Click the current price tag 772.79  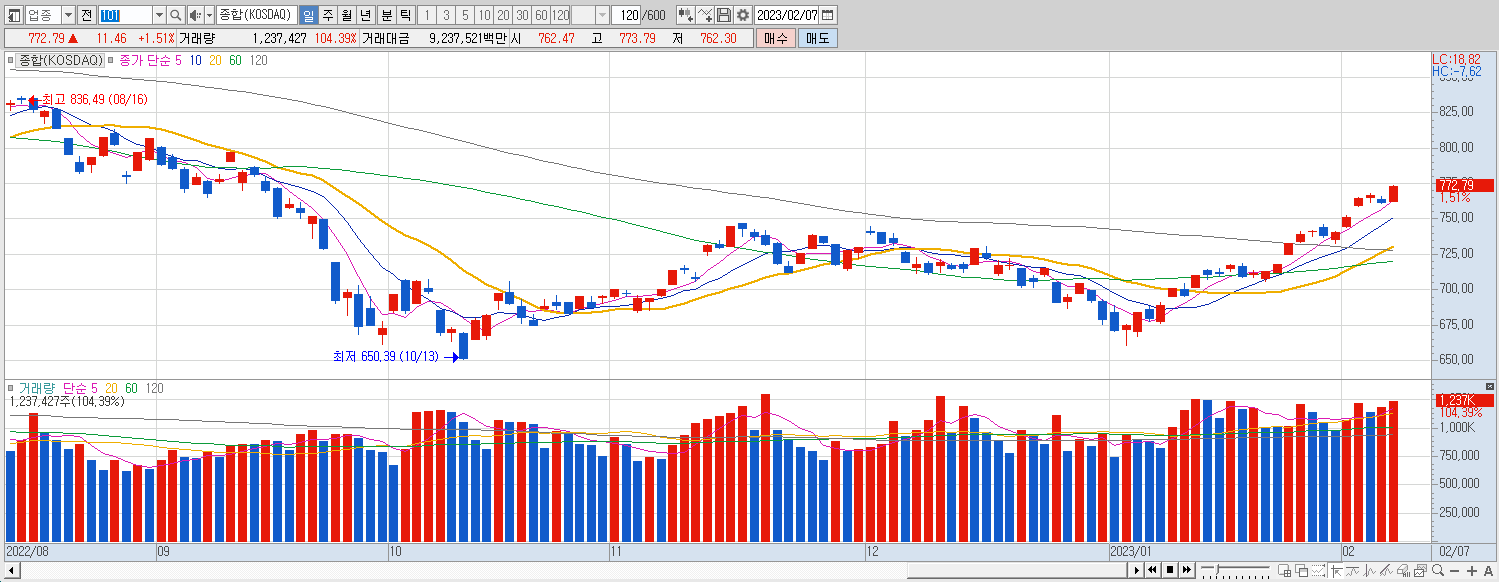coord(1464,186)
